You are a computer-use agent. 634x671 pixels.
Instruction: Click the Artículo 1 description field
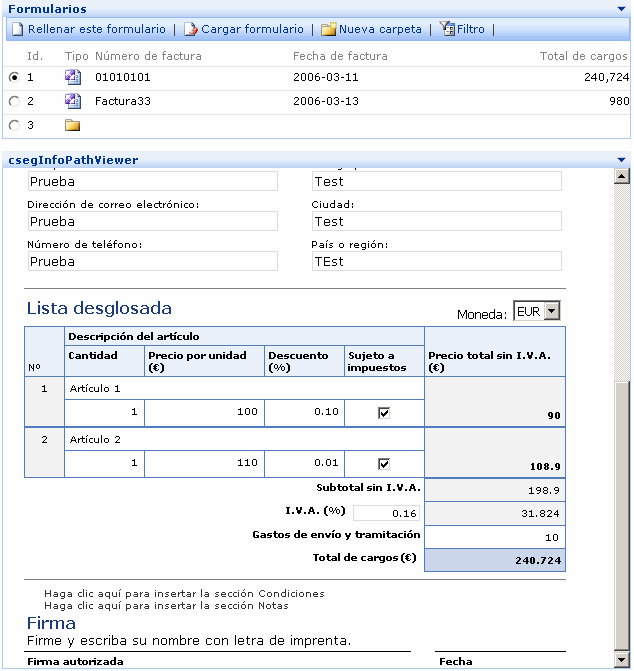[x=244, y=389]
